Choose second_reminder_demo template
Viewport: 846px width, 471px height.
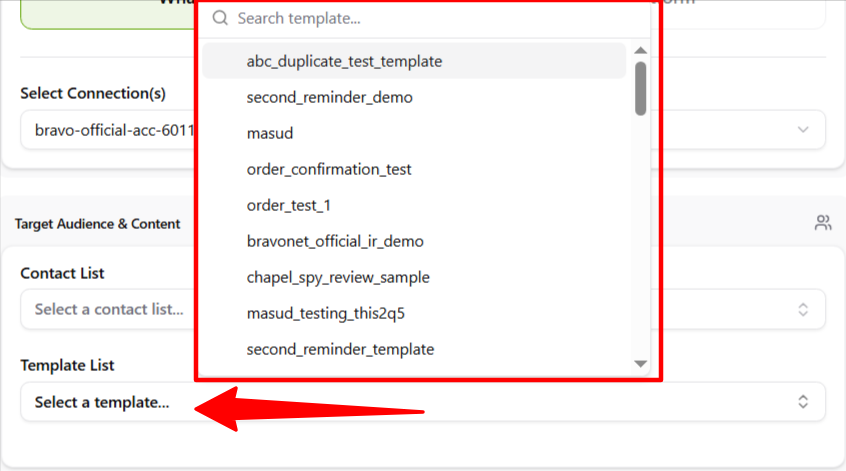[x=329, y=97]
